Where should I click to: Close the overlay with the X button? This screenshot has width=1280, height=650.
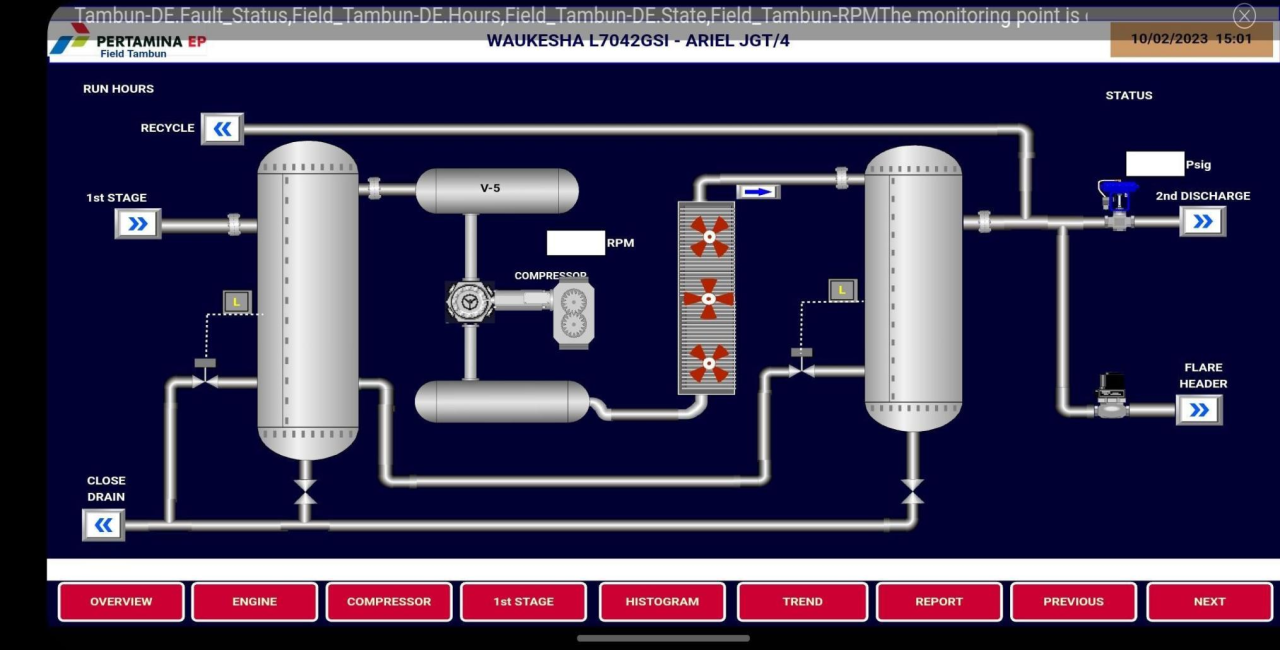pyautogui.click(x=1244, y=15)
